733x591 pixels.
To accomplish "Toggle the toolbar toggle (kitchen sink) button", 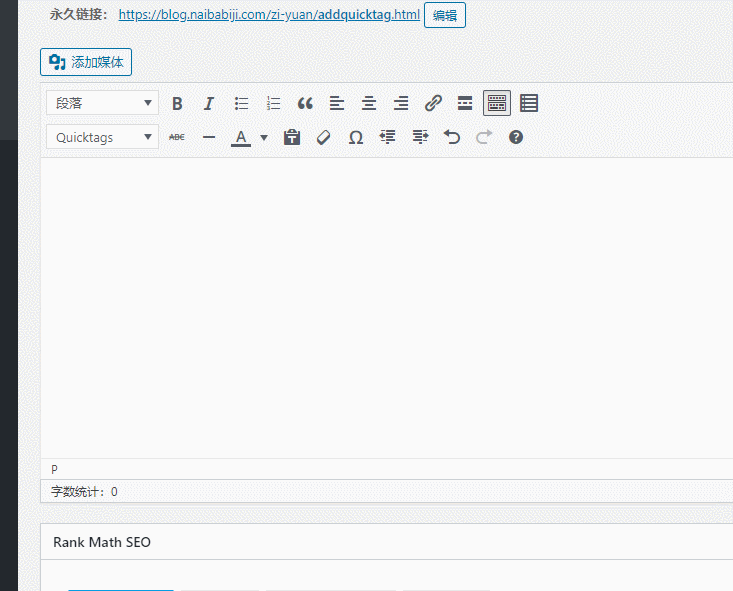I will 497,103.
